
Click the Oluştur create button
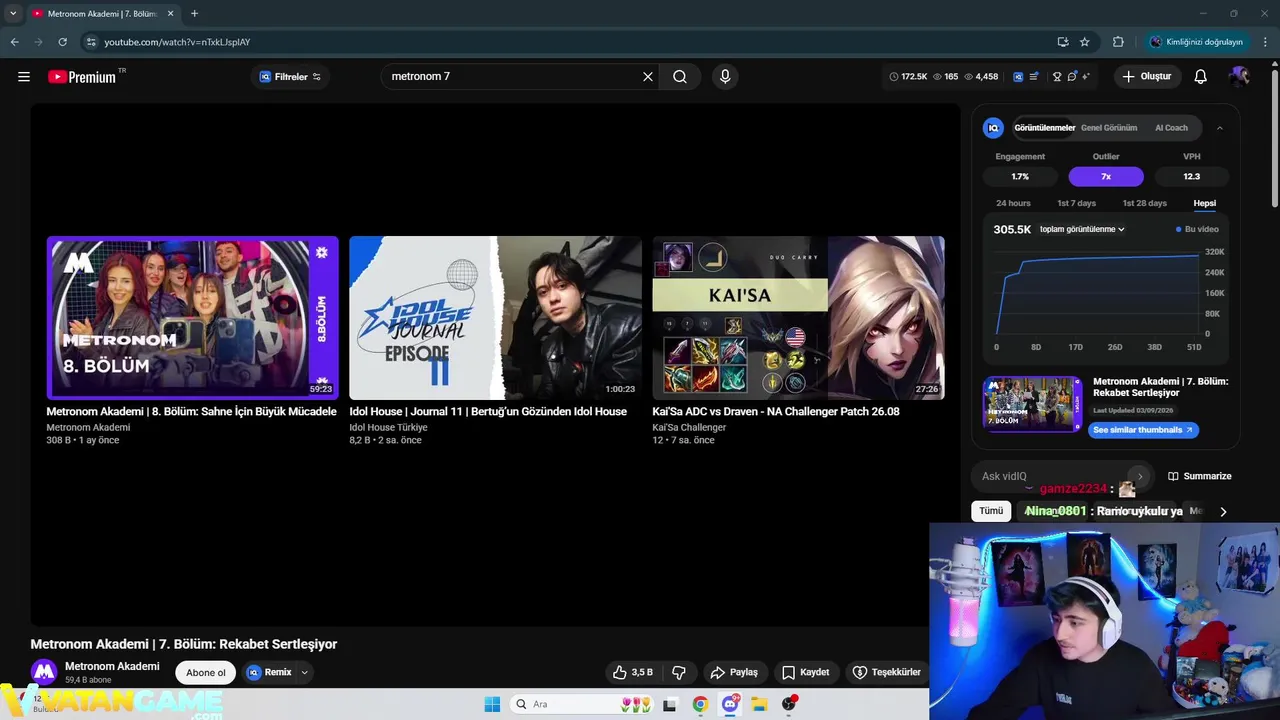click(1147, 77)
